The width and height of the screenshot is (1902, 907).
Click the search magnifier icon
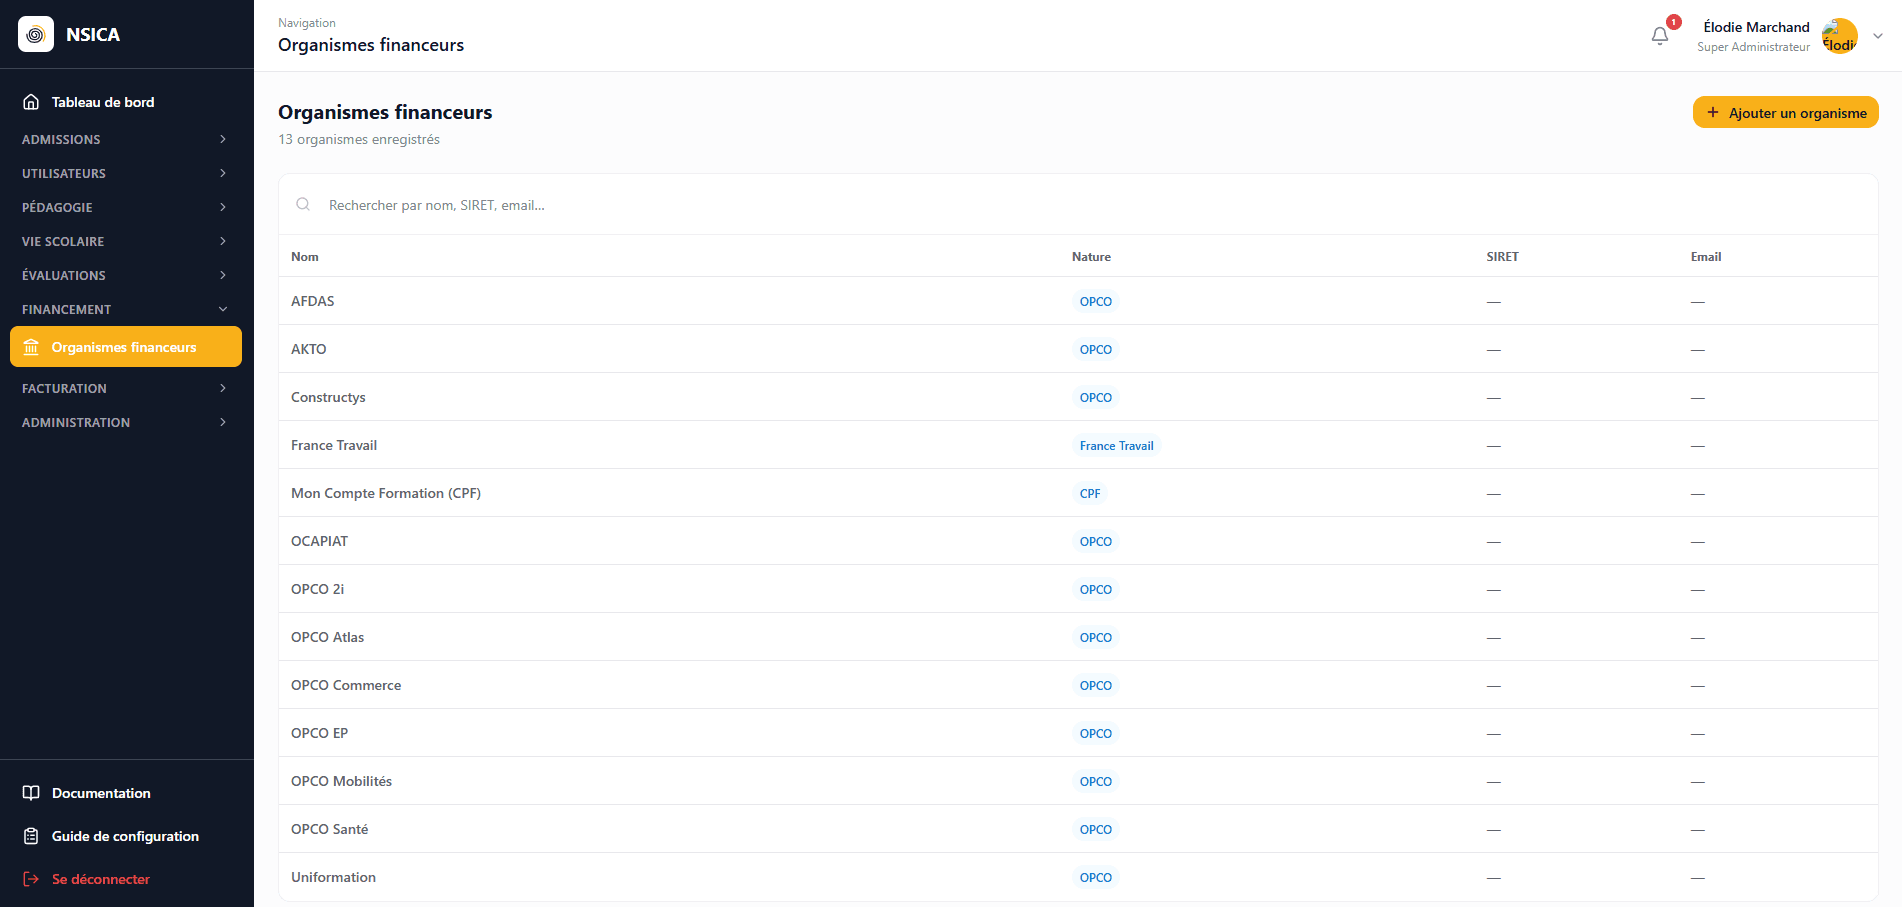point(303,204)
